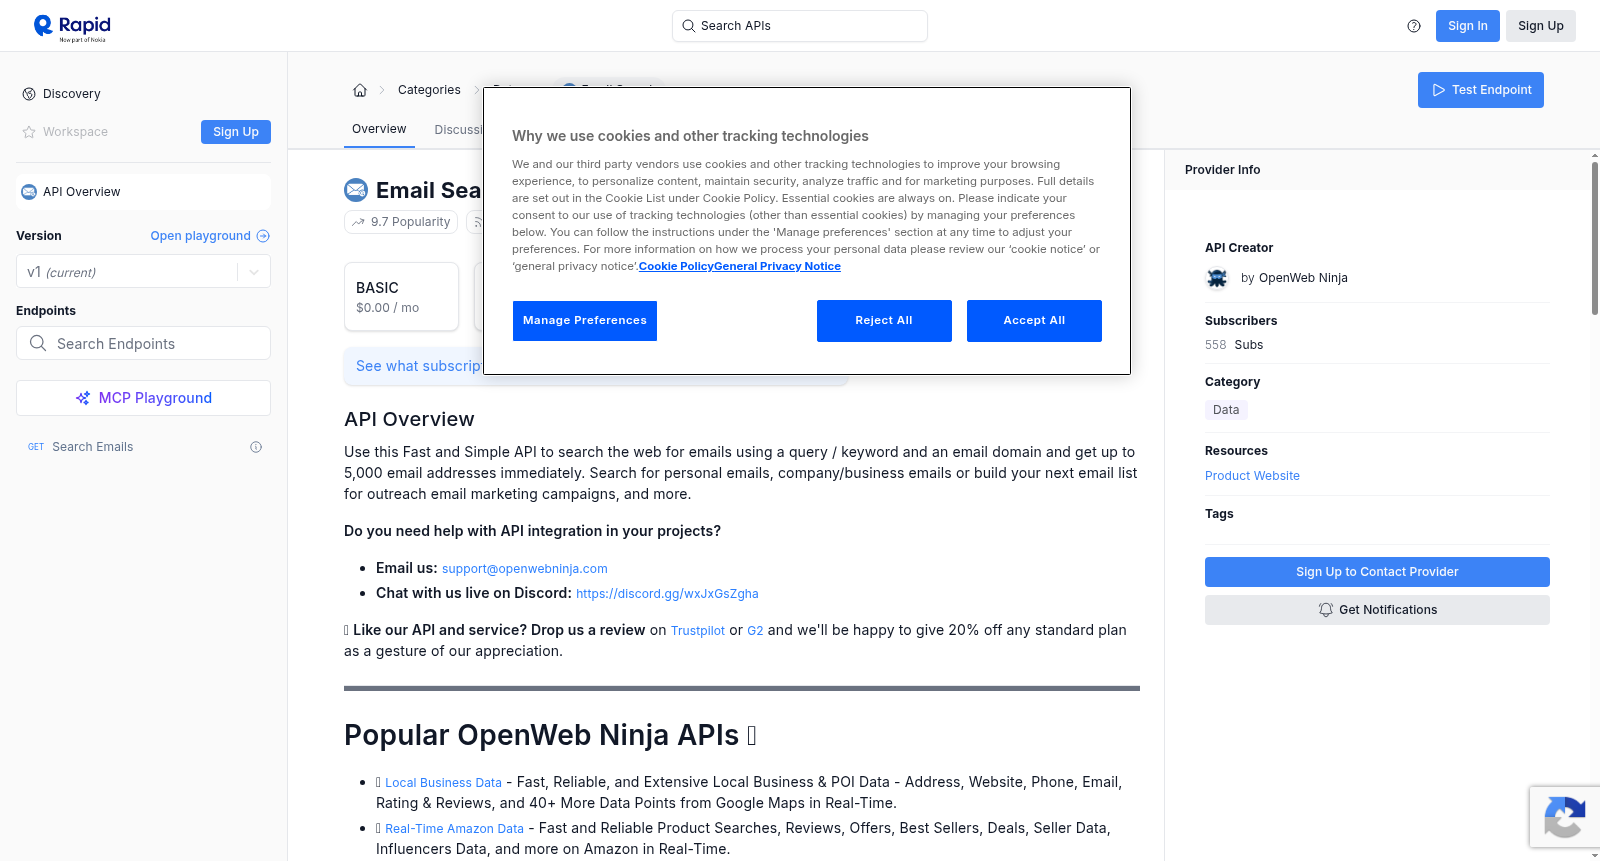Open Discovery in the sidebar
This screenshot has width=1600, height=861.
pos(71,94)
